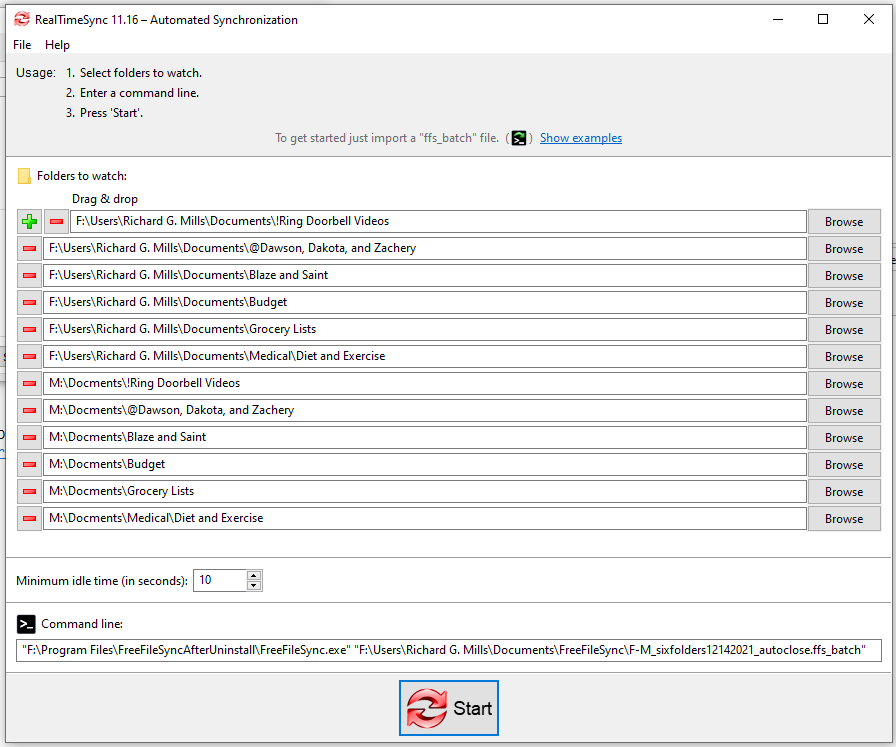
Task: Remove the M:\Docments\!Ring Doorbell Videos row
Action: click(x=29, y=384)
